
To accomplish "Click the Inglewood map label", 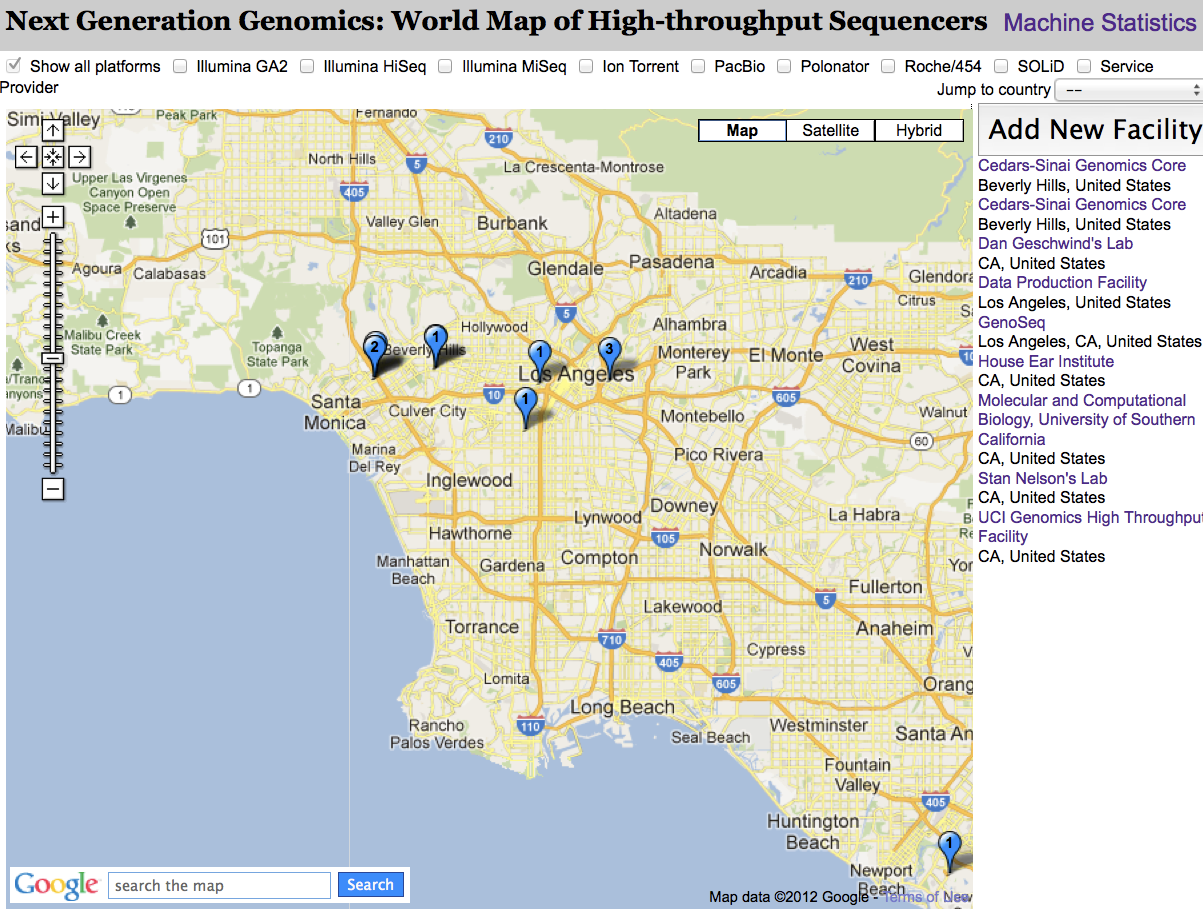I will [469, 481].
